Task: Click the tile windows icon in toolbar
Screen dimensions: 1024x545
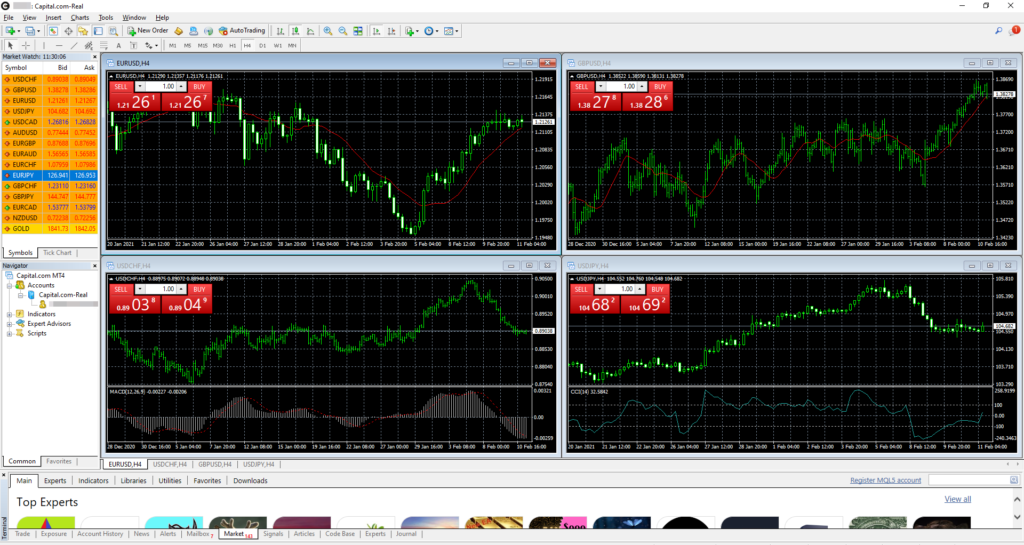Action: pyautogui.click(x=359, y=31)
